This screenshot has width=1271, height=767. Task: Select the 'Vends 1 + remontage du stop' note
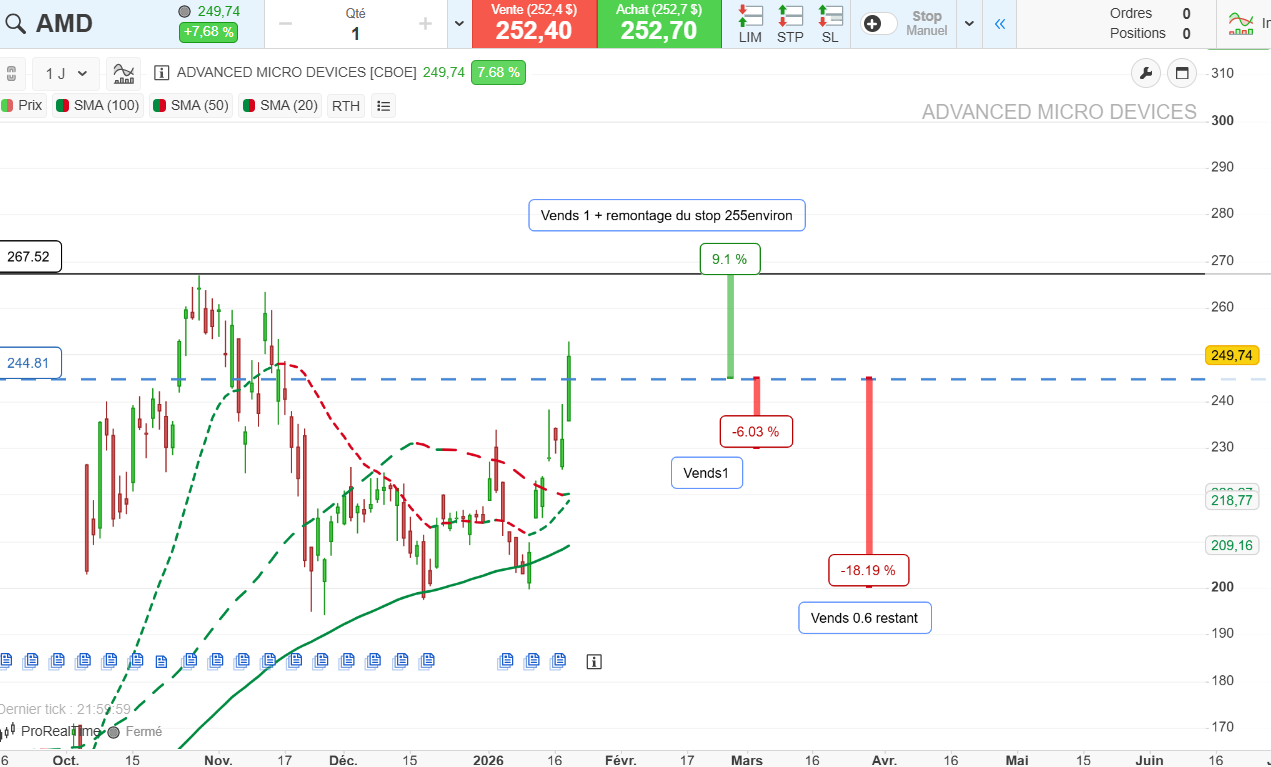pyautogui.click(x=667, y=215)
